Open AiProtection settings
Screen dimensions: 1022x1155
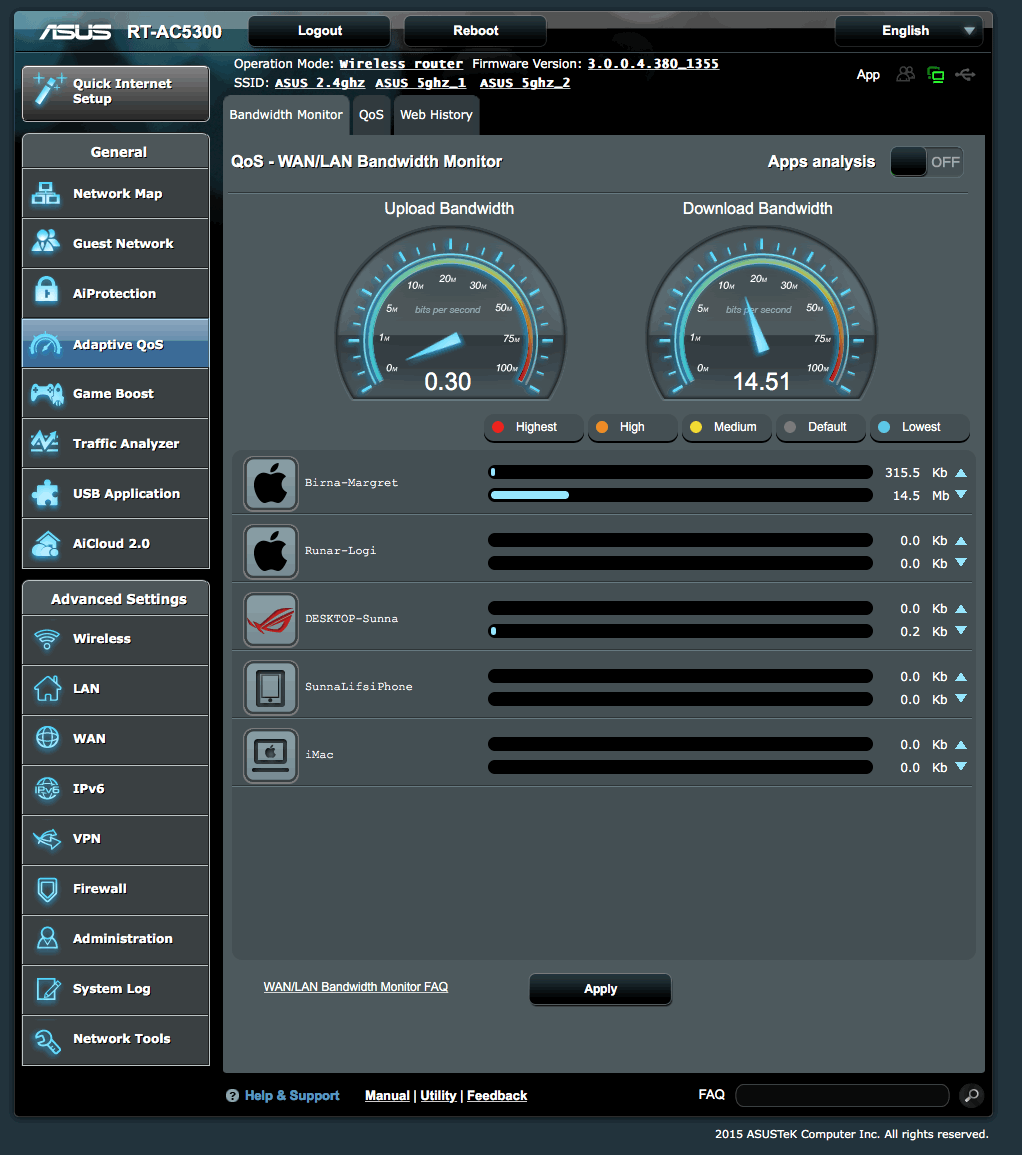[115, 293]
